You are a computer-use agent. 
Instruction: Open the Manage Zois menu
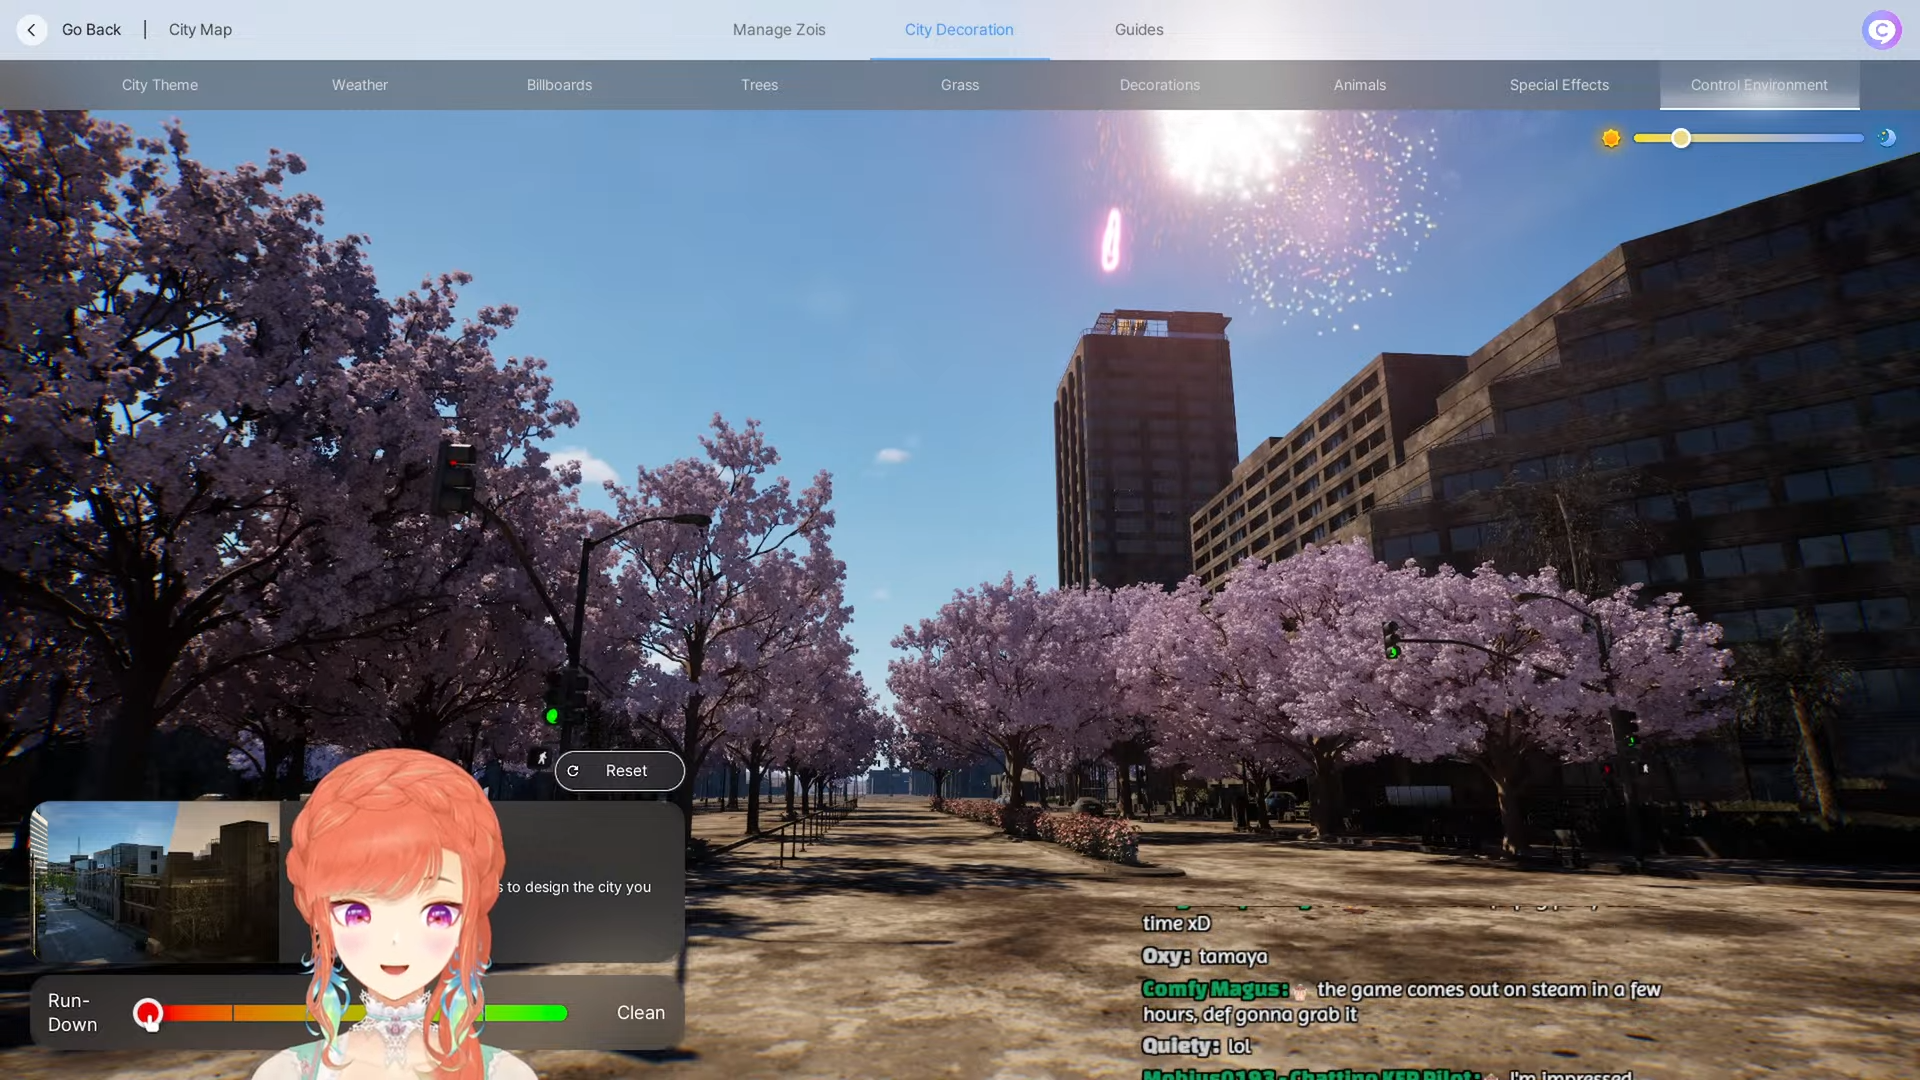point(779,30)
